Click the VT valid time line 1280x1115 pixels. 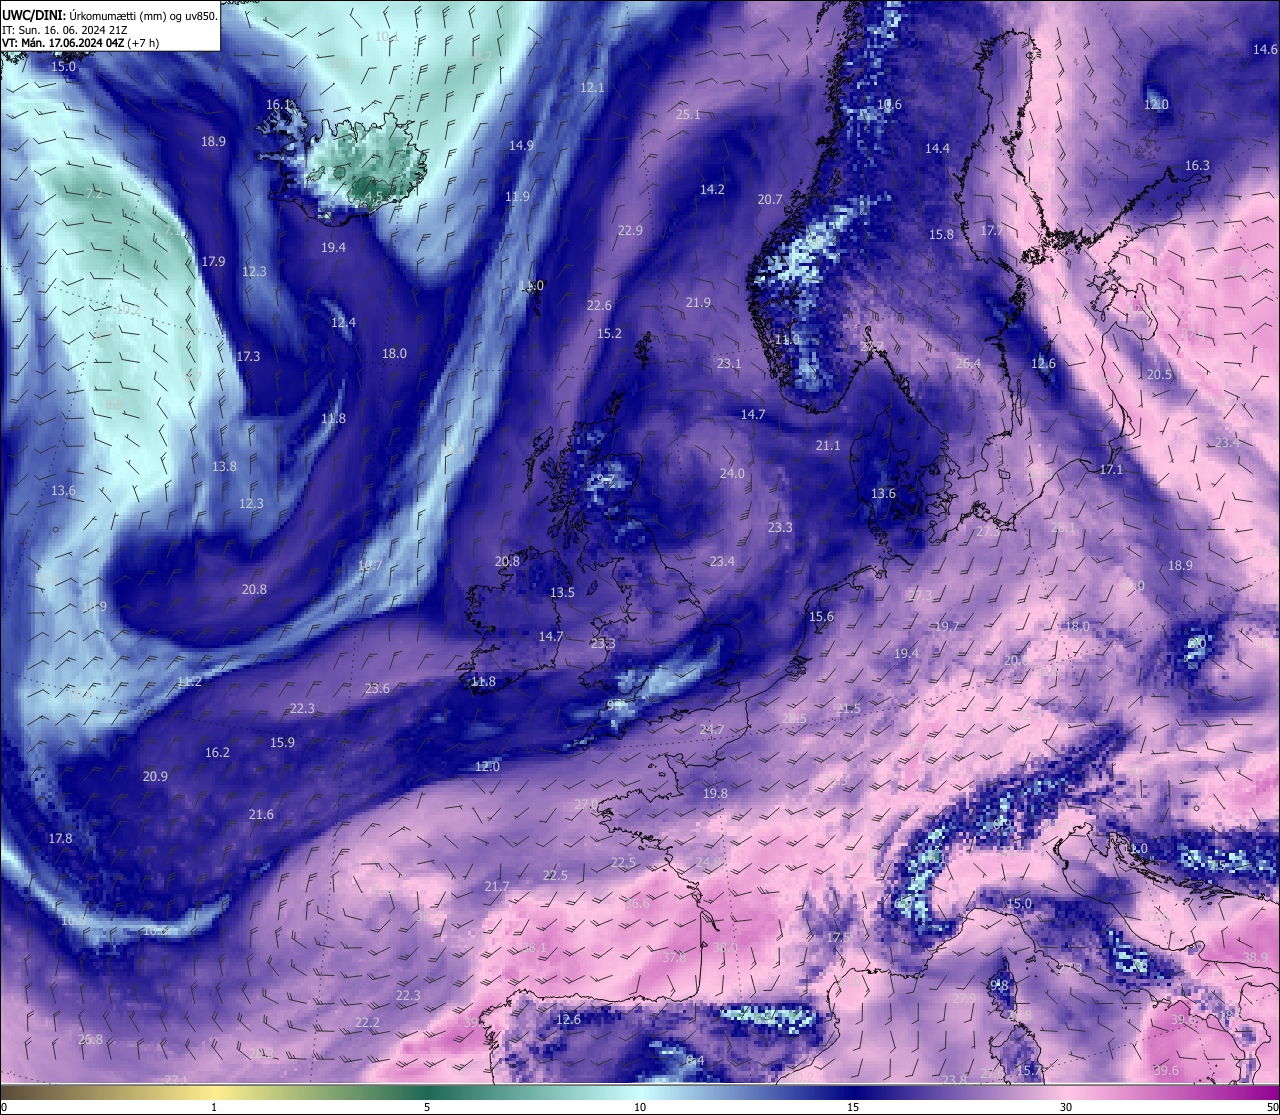(x=81, y=43)
